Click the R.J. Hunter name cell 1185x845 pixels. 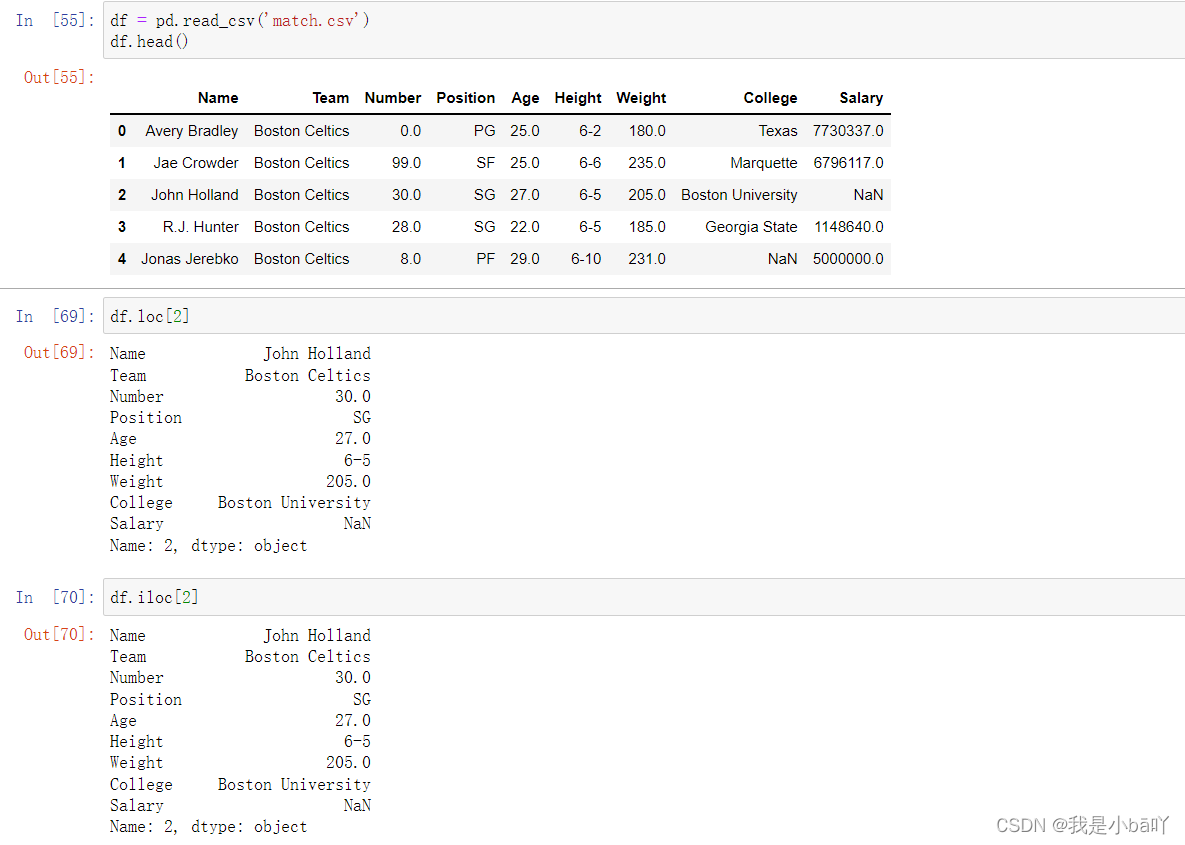[200, 227]
